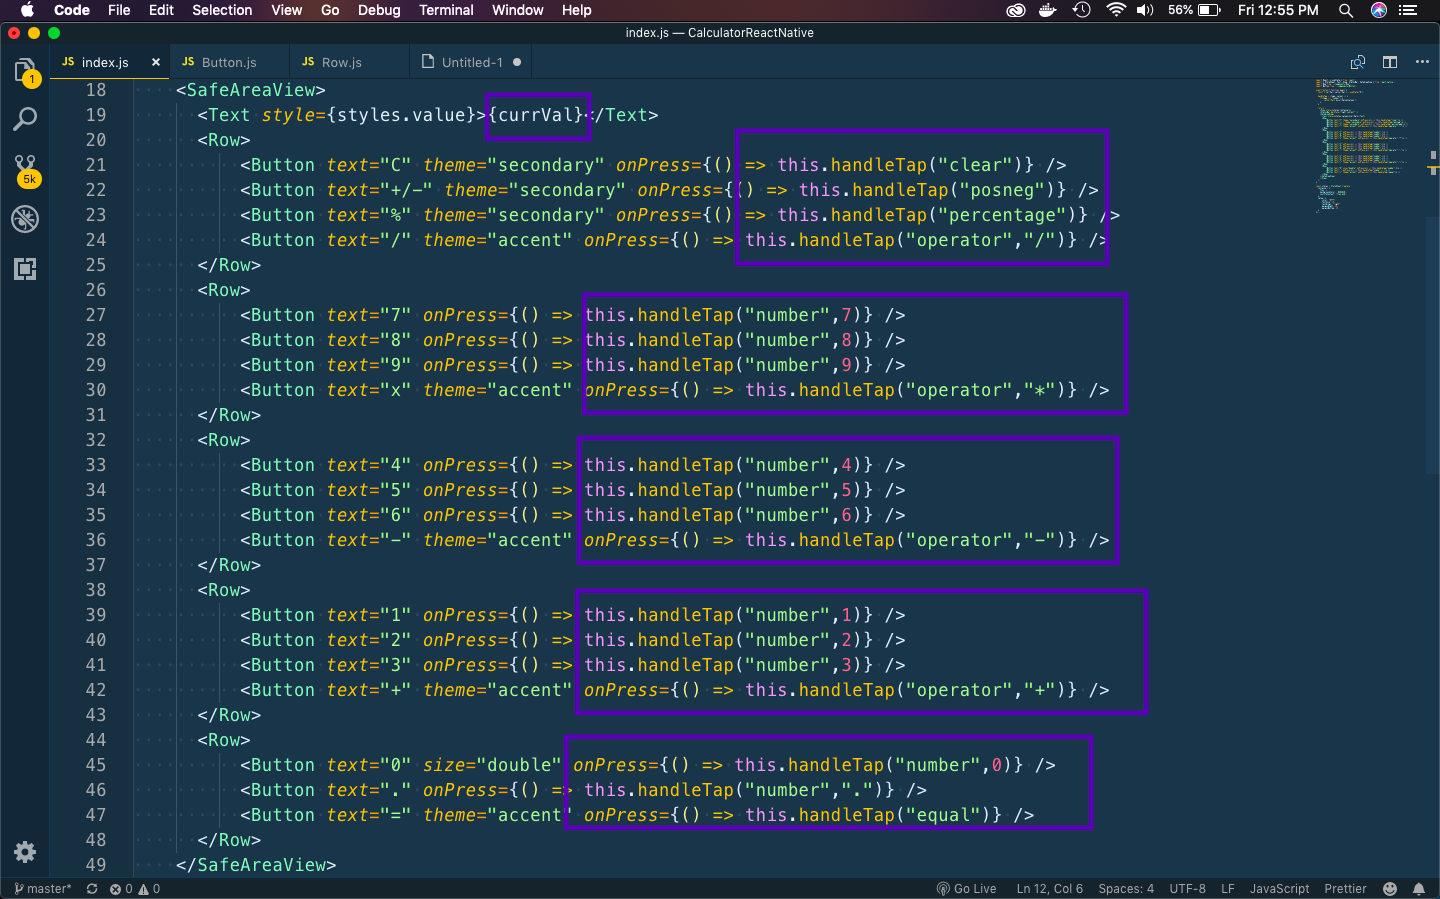Go to line via Ln 12, Col 6
Image resolution: width=1440 pixels, height=899 pixels.
1049,888
